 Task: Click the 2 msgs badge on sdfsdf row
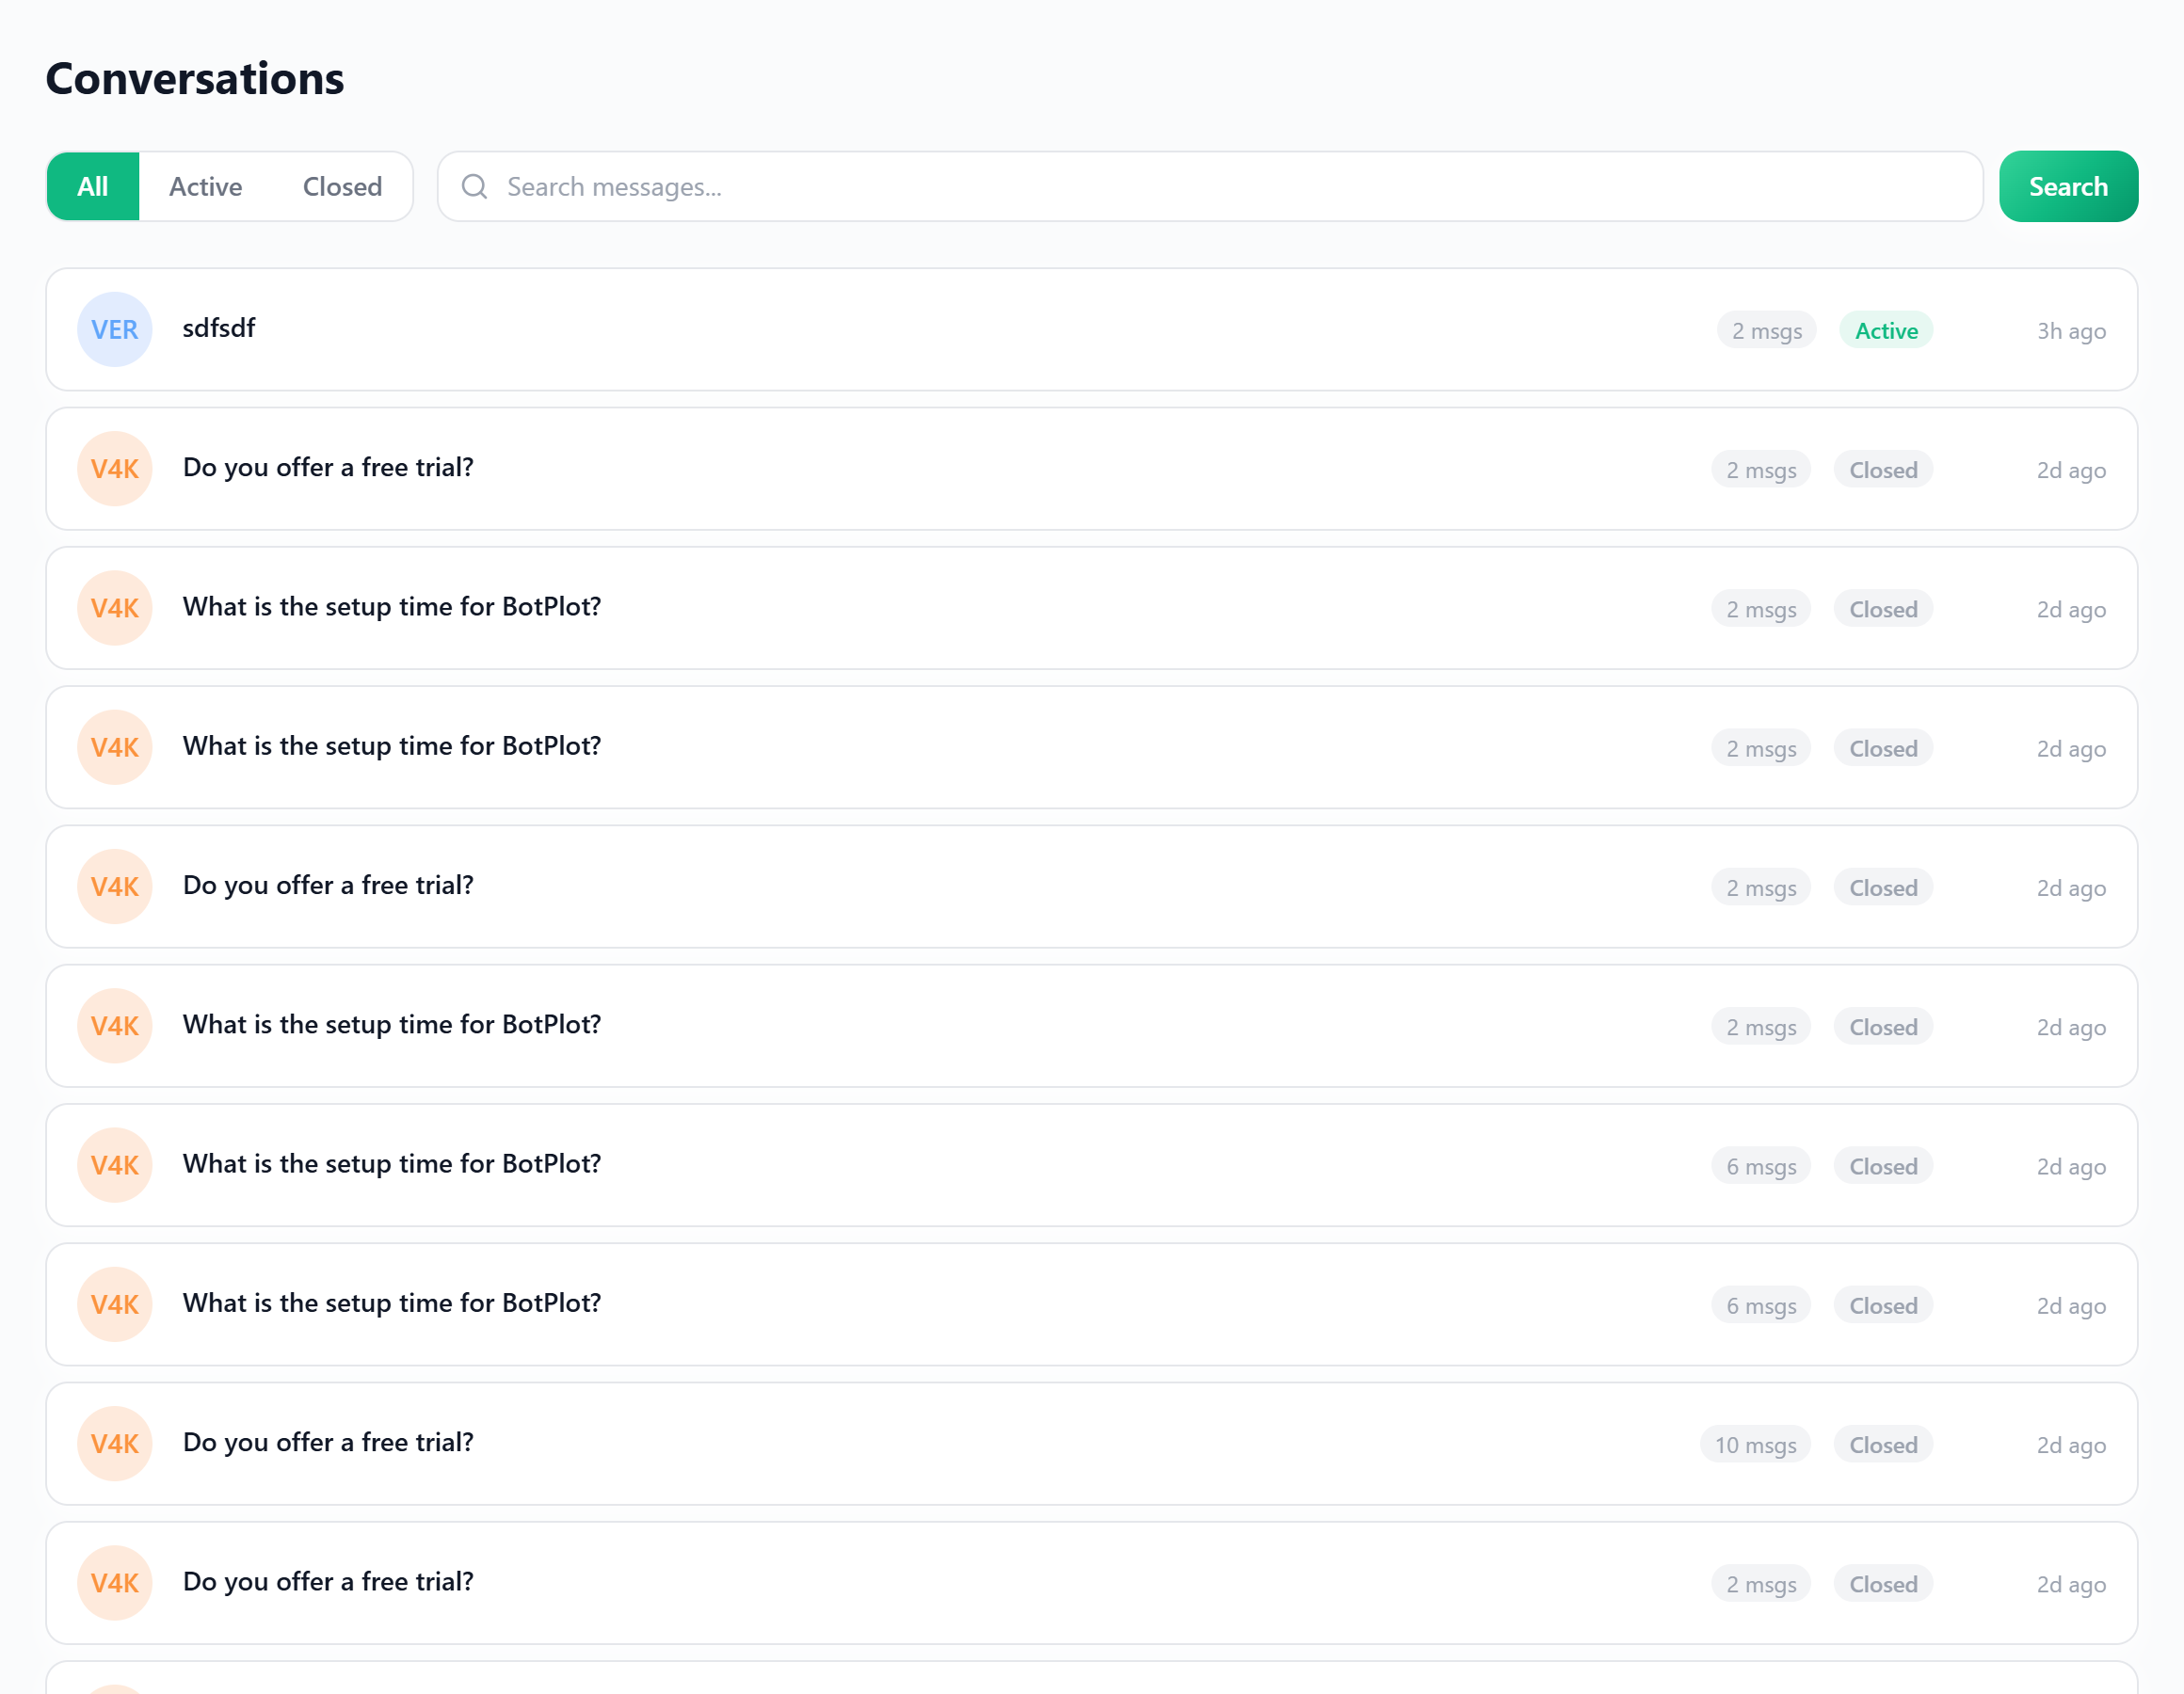1766,330
